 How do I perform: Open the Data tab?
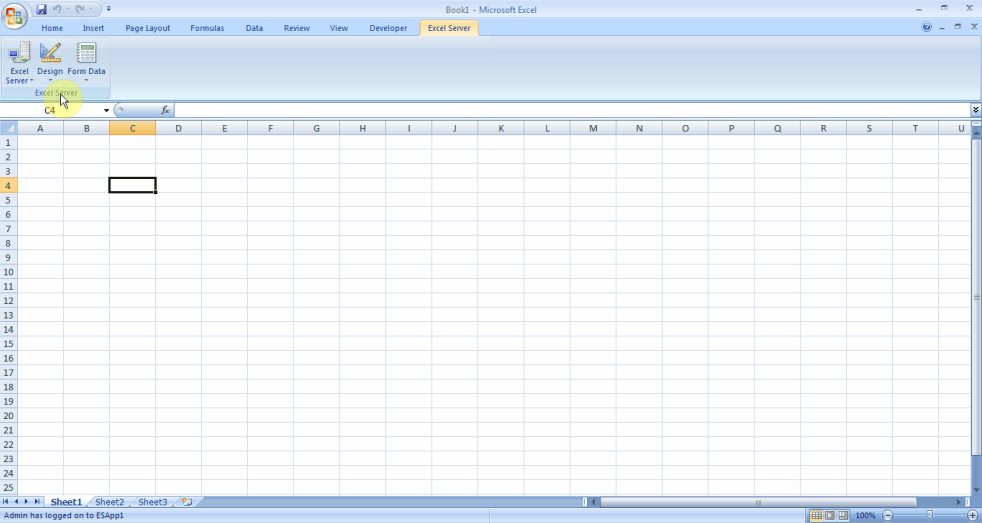[x=254, y=28]
